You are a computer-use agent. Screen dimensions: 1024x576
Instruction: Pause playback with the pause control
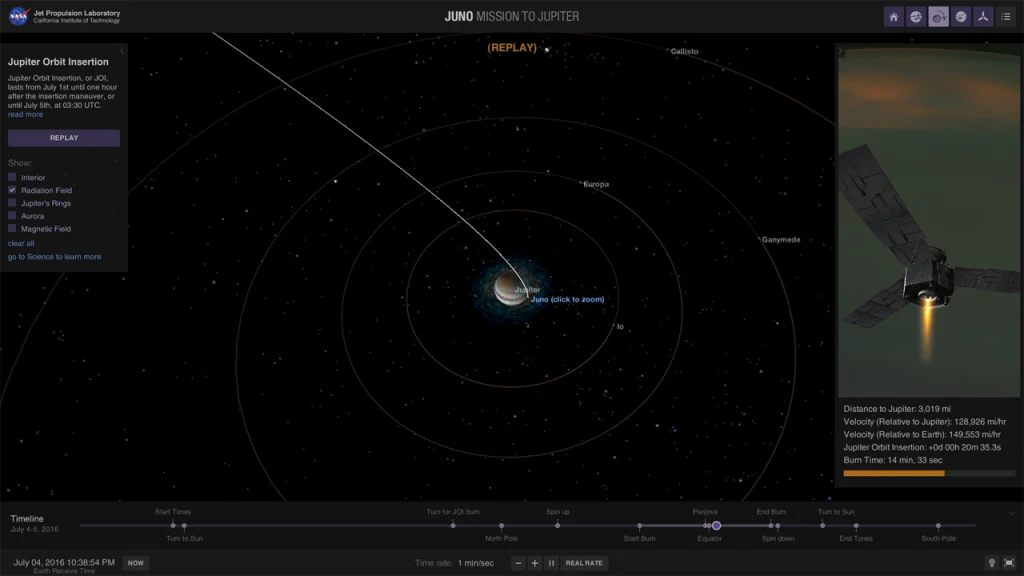click(552, 562)
